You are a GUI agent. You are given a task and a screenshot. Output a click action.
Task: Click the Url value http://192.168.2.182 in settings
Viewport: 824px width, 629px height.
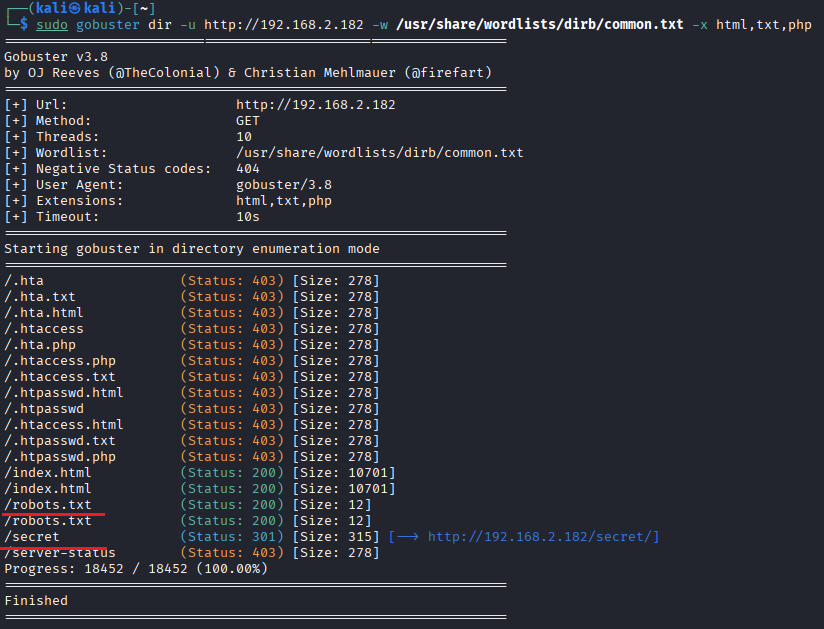tap(316, 105)
